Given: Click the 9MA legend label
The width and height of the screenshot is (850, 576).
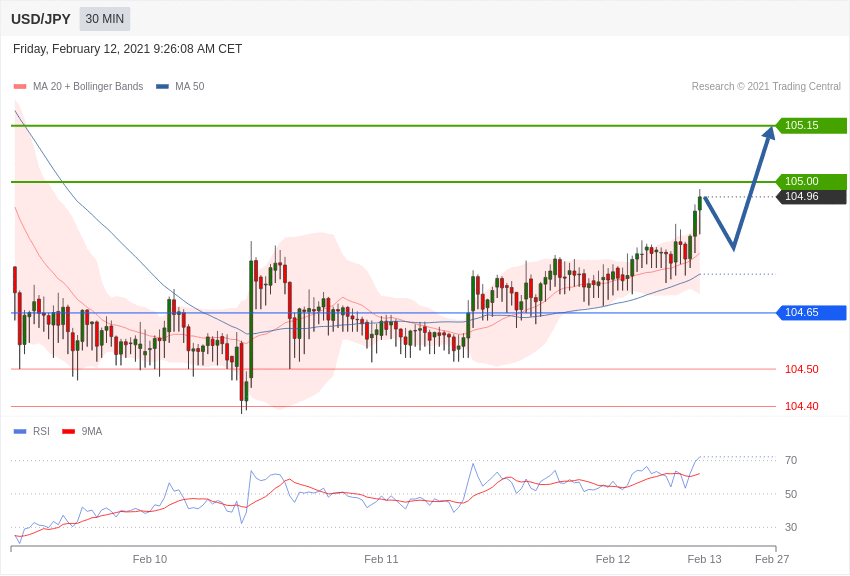Looking at the screenshot, I should [92, 432].
